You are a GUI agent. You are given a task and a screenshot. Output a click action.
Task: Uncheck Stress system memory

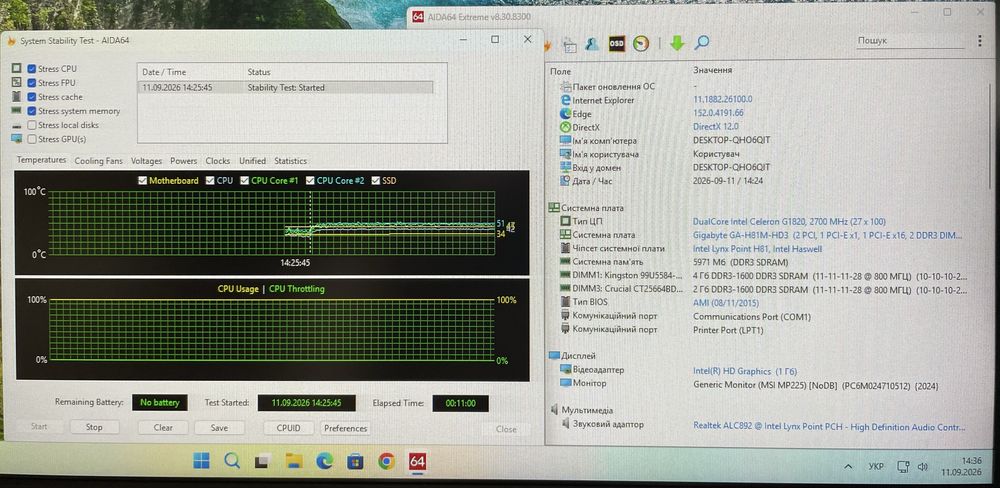coord(32,111)
